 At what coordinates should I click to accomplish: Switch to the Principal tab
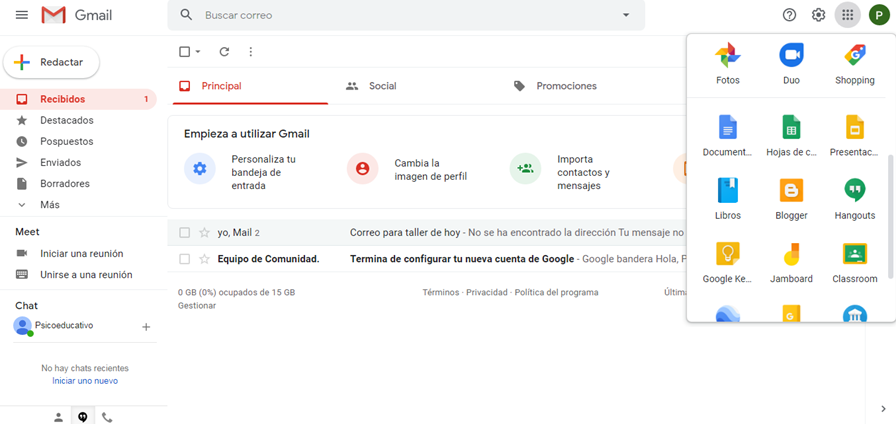point(250,86)
